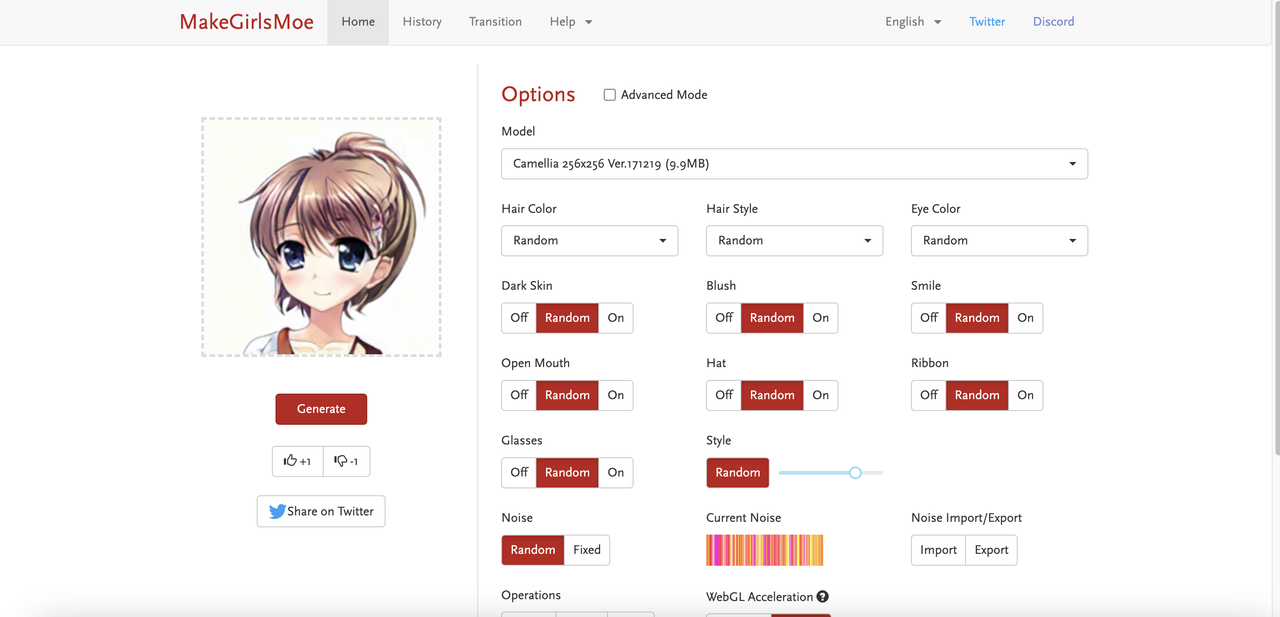Expand the Hair Color dropdown

click(x=589, y=240)
